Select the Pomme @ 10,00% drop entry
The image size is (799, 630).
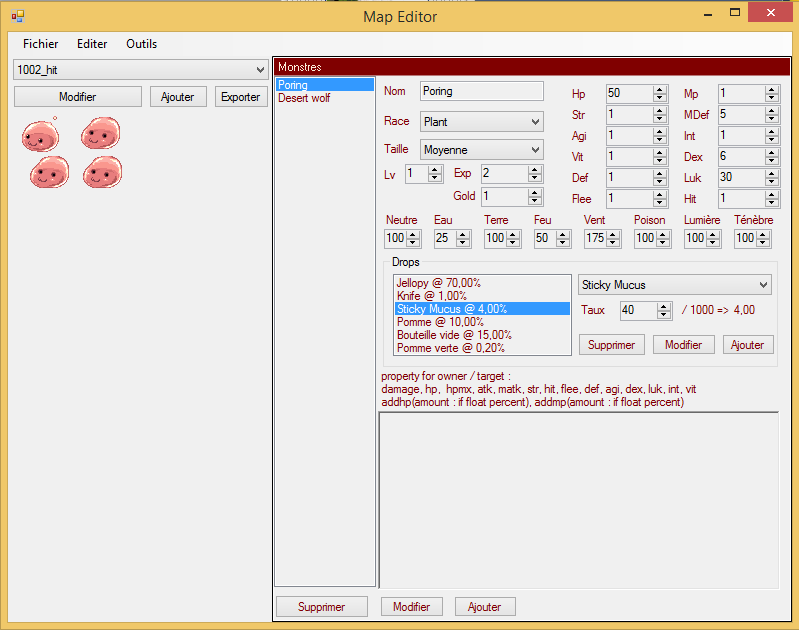coord(482,322)
